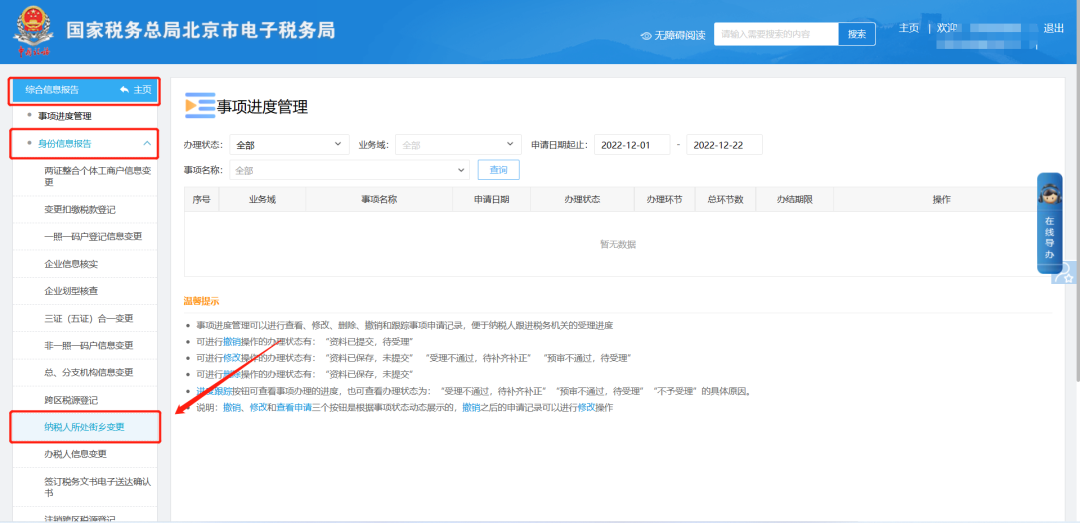Viewport: 1080px width, 523px height.
Task: Click the 无障碍阅读 eye icon
Action: 646,35
